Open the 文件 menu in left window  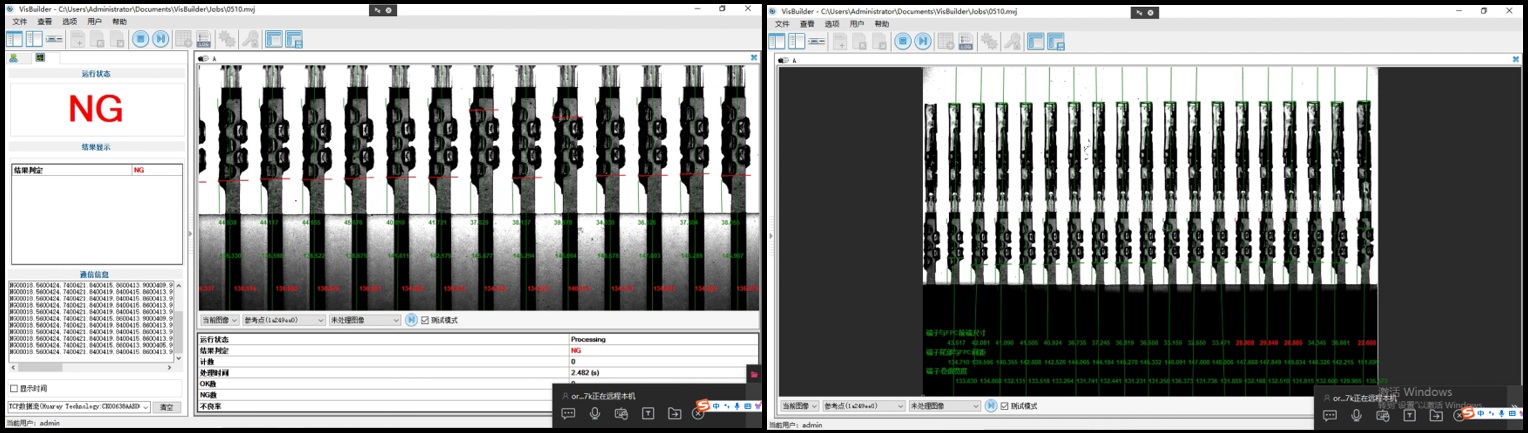coord(19,21)
